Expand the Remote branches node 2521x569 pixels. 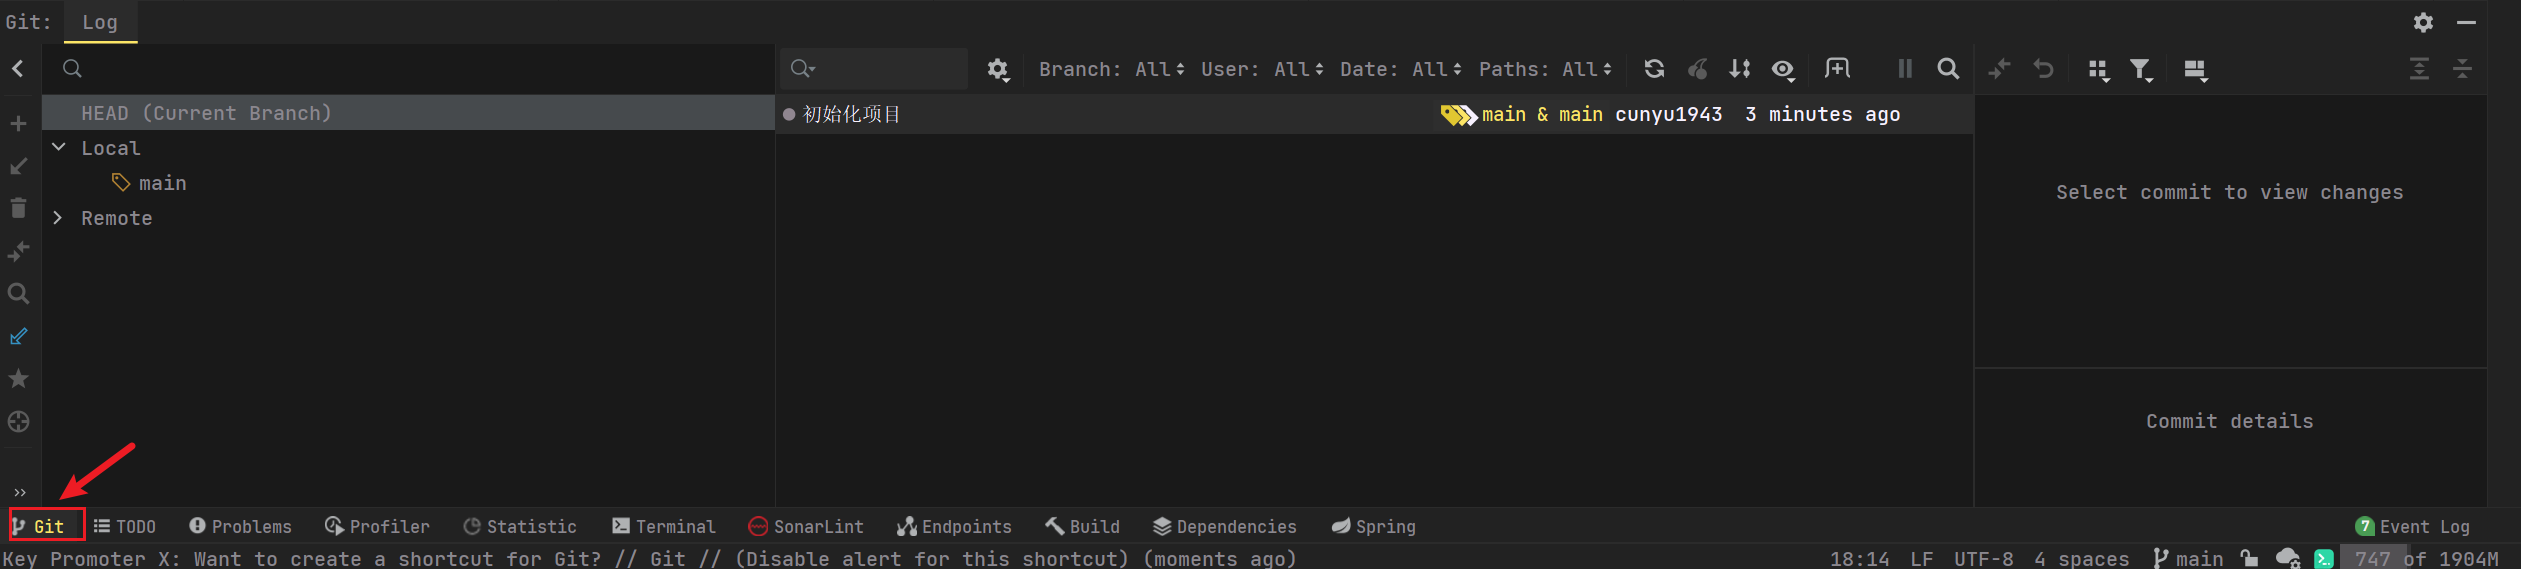coord(58,218)
